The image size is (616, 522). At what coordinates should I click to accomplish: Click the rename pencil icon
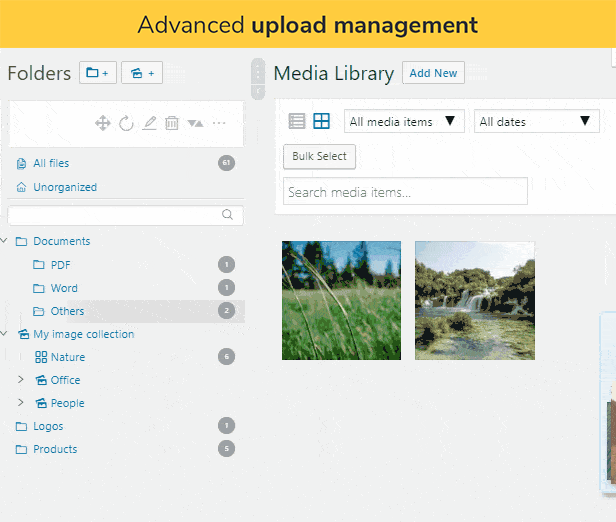[149, 123]
